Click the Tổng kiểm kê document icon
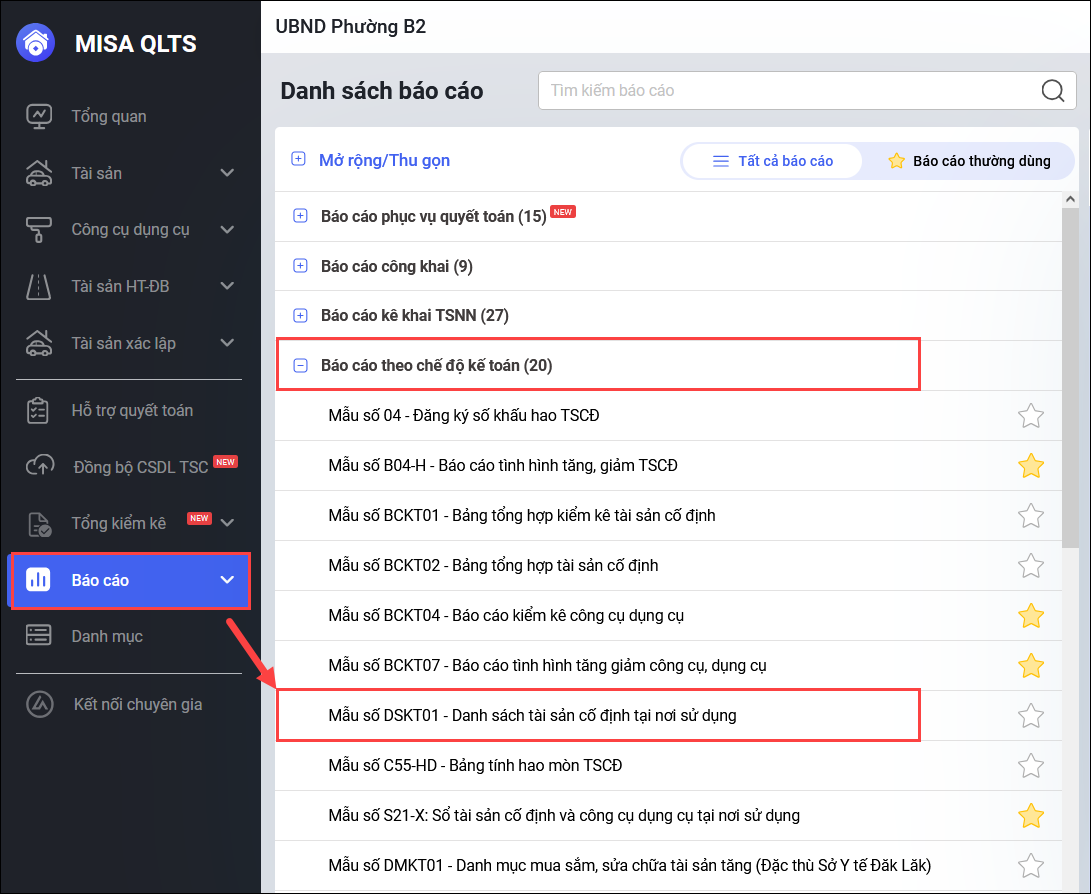 point(40,524)
